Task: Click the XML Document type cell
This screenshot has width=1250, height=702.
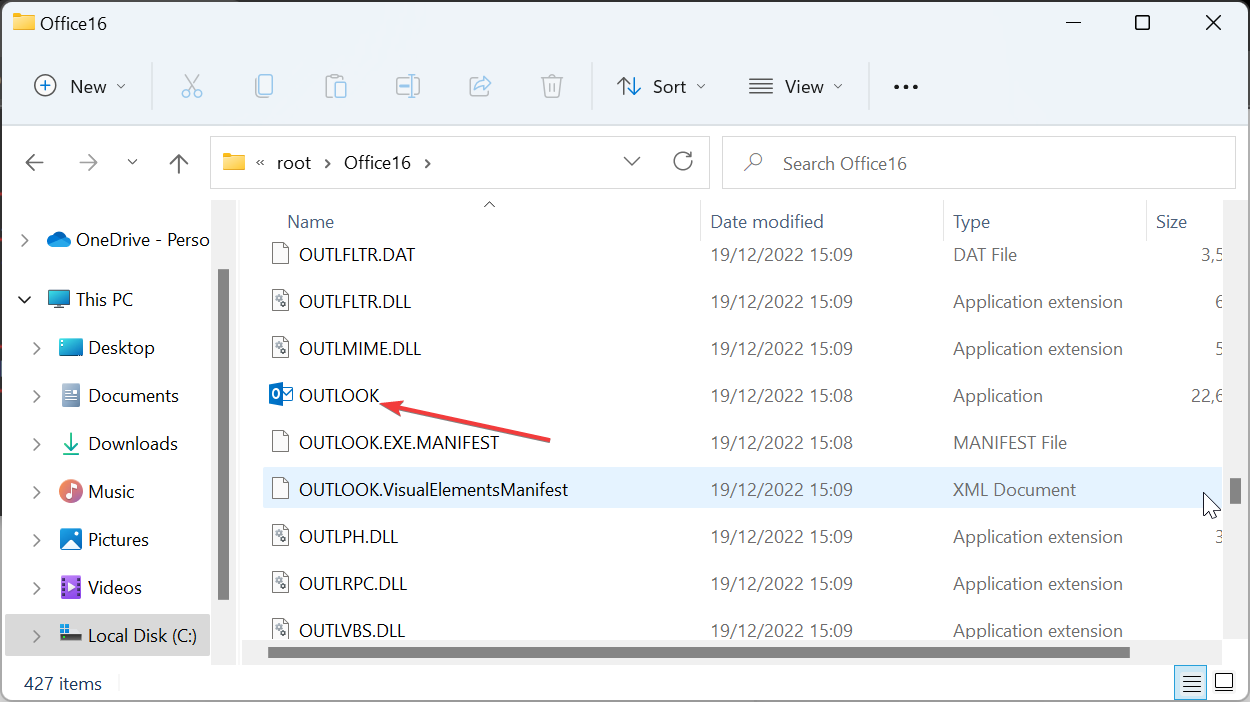Action: 1015,489
